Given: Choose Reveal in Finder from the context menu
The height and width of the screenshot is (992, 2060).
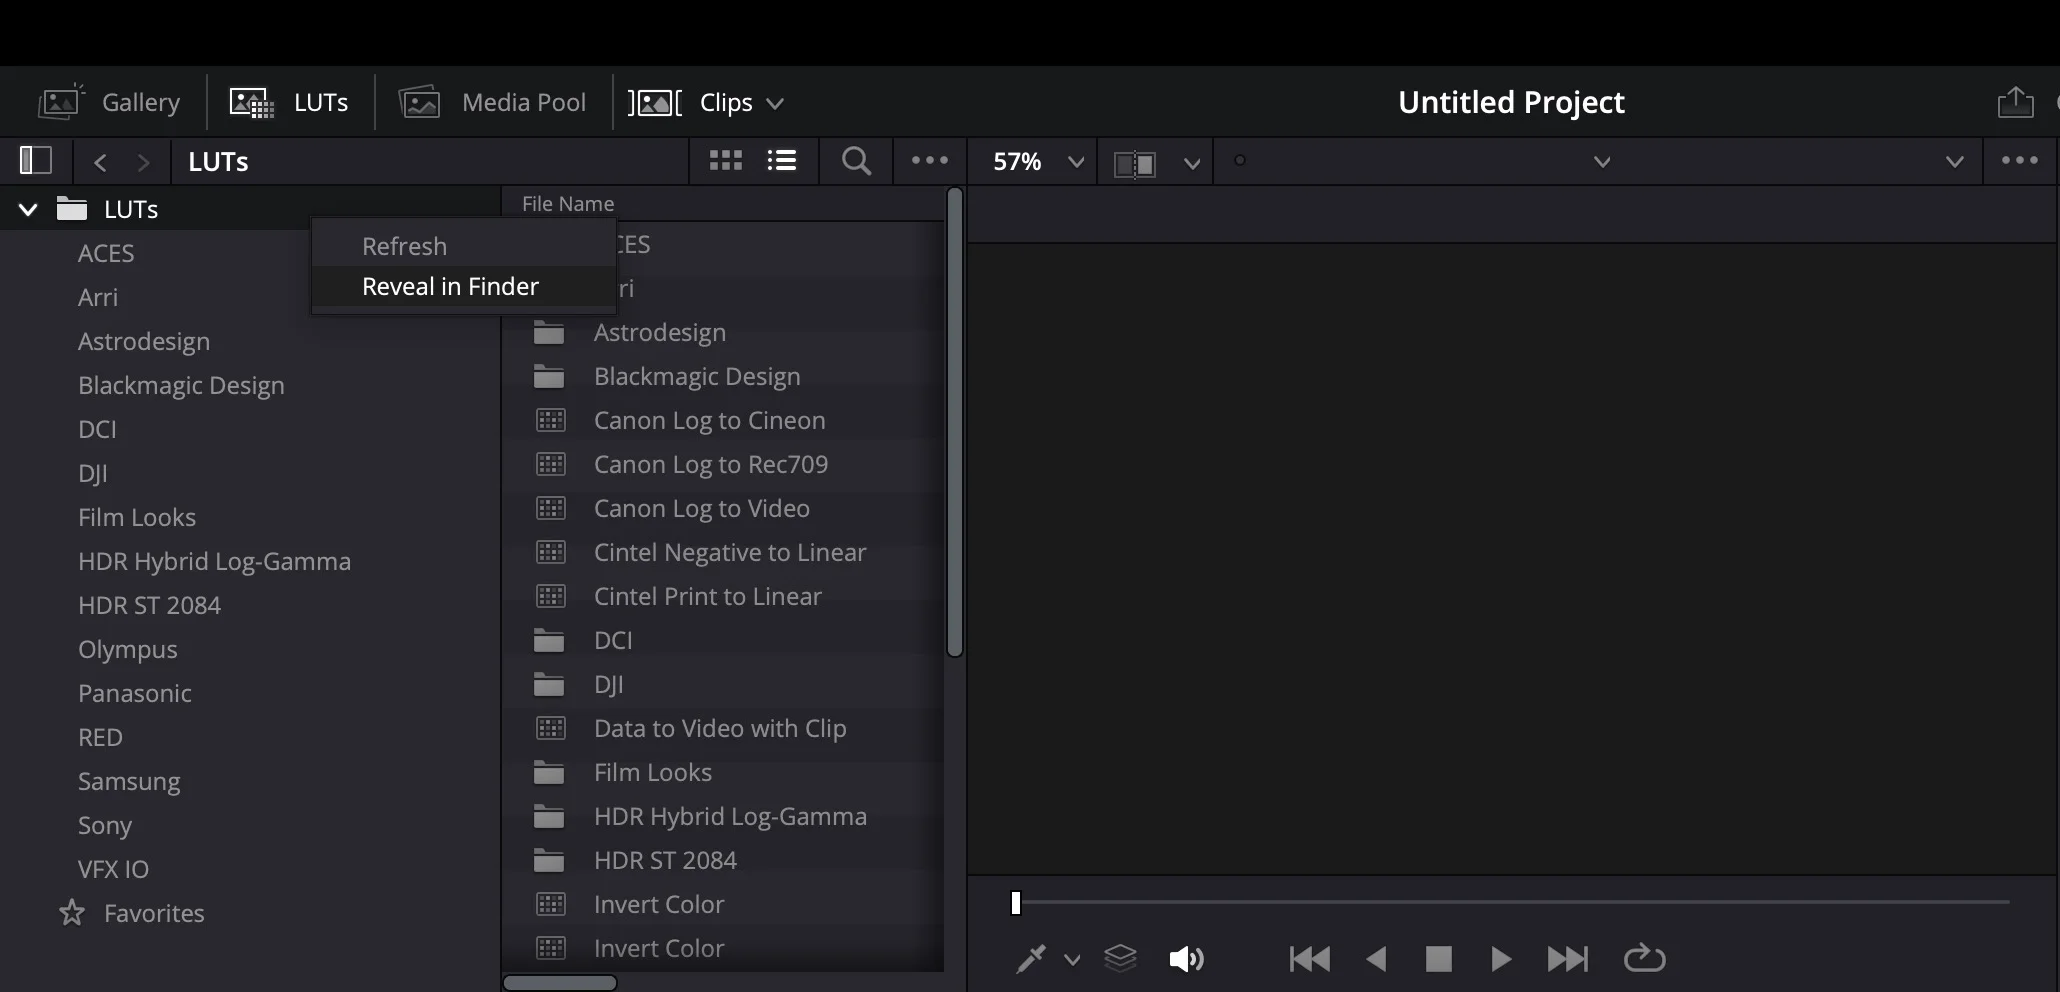Looking at the screenshot, I should pos(449,286).
